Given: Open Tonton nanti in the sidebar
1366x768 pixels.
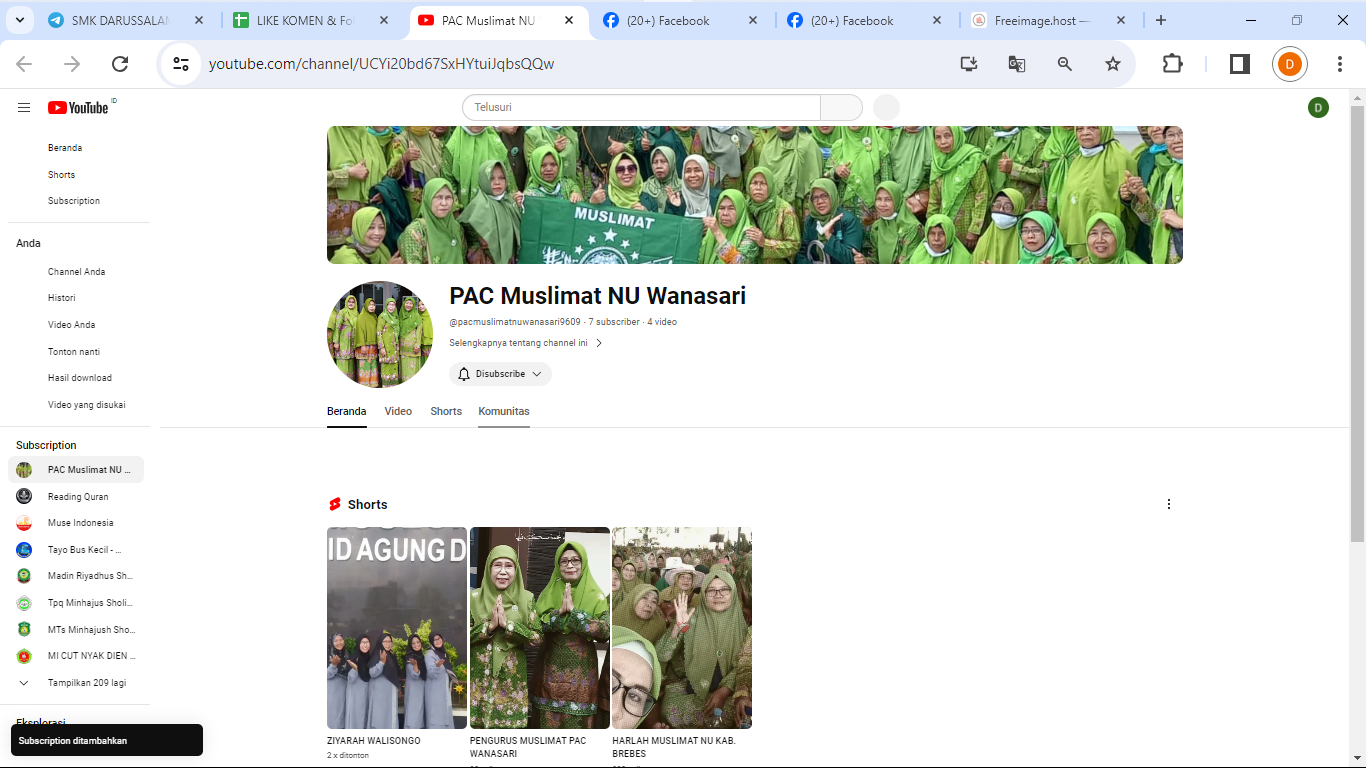Looking at the screenshot, I should tap(76, 352).
